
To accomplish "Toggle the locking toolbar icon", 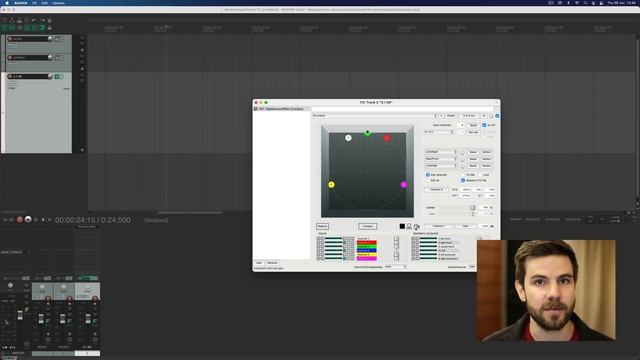I will click(x=49, y=28).
